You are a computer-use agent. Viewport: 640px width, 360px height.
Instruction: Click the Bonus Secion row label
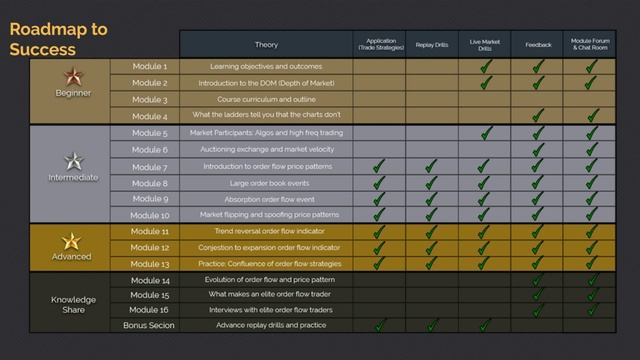(x=149, y=325)
